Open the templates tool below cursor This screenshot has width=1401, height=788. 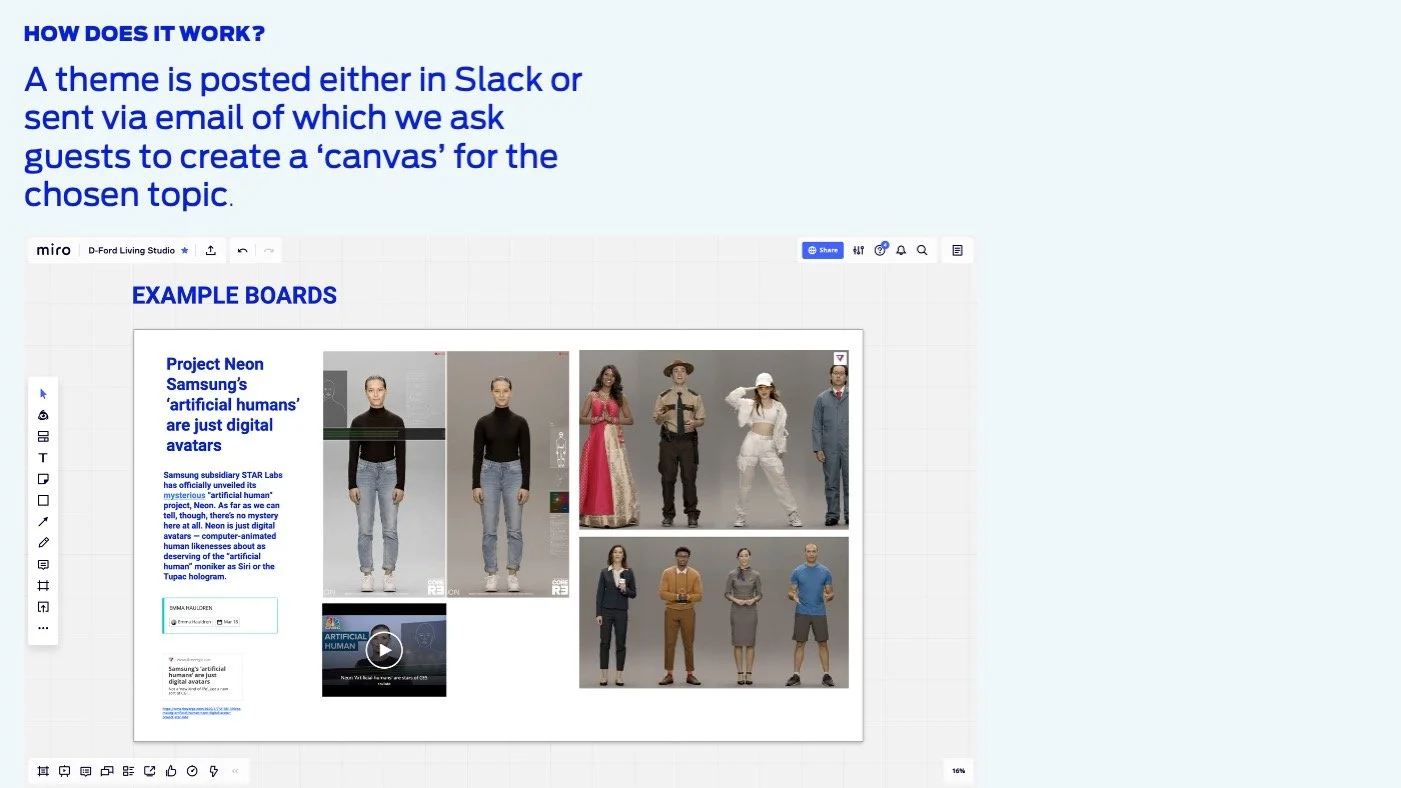[43, 415]
